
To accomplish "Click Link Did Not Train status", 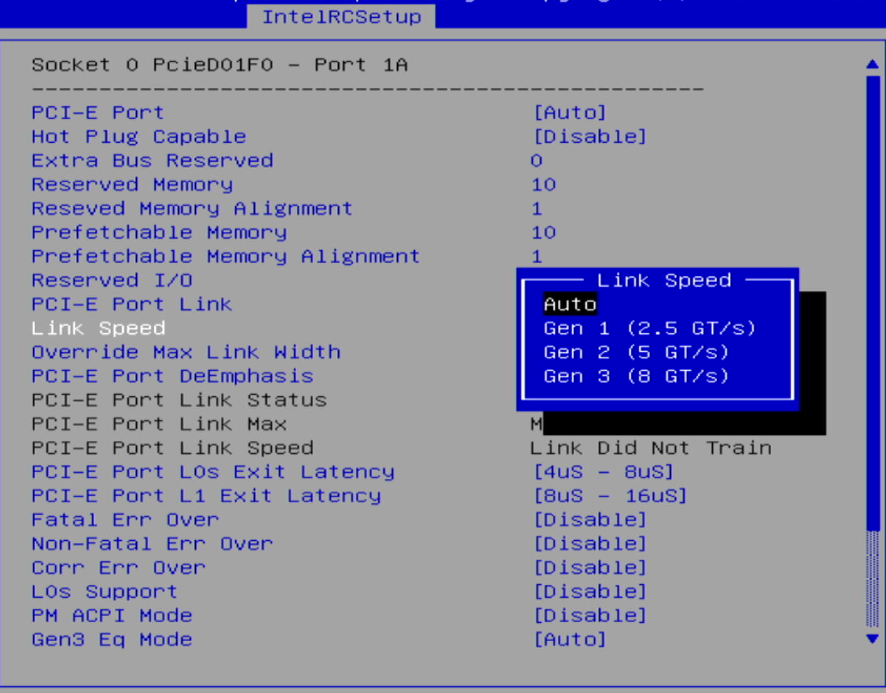I will point(650,448).
